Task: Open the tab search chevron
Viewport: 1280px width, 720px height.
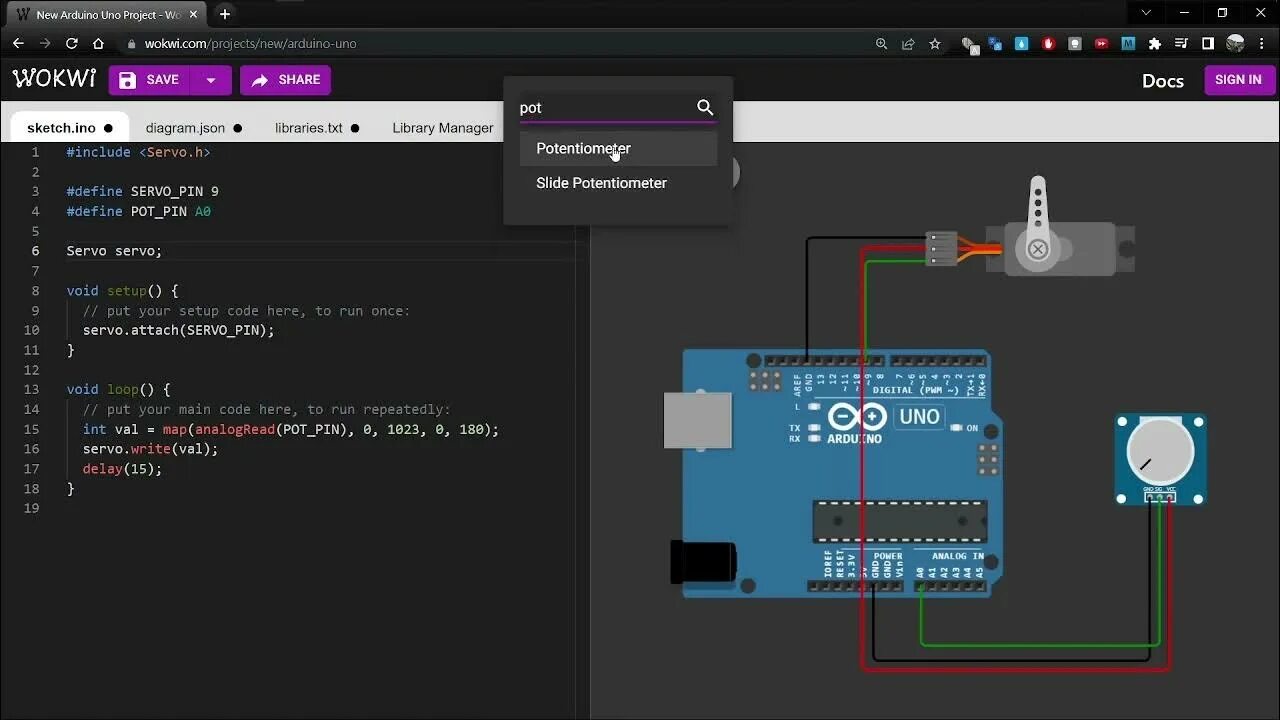Action: [x=1146, y=13]
